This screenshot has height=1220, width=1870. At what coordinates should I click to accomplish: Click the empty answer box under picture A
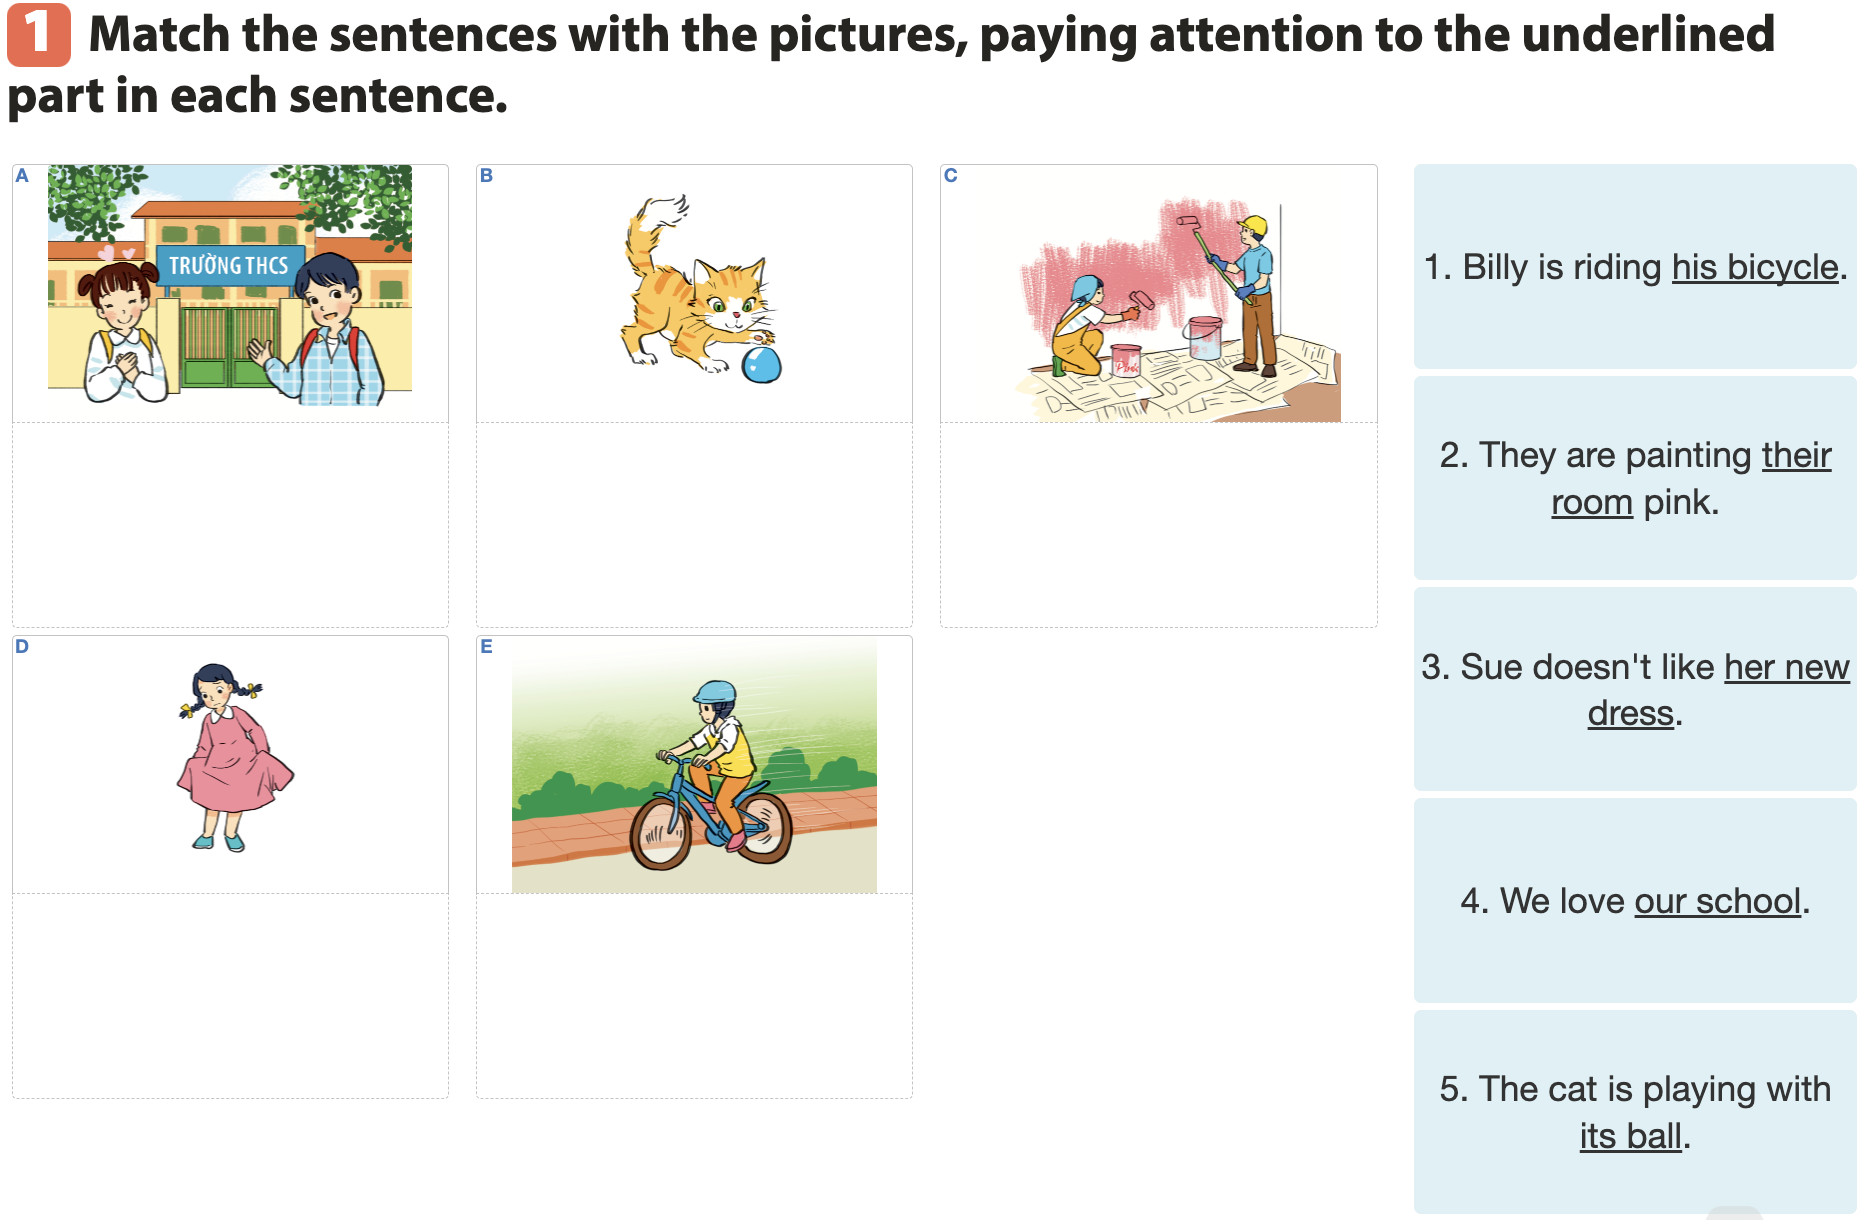(230, 525)
